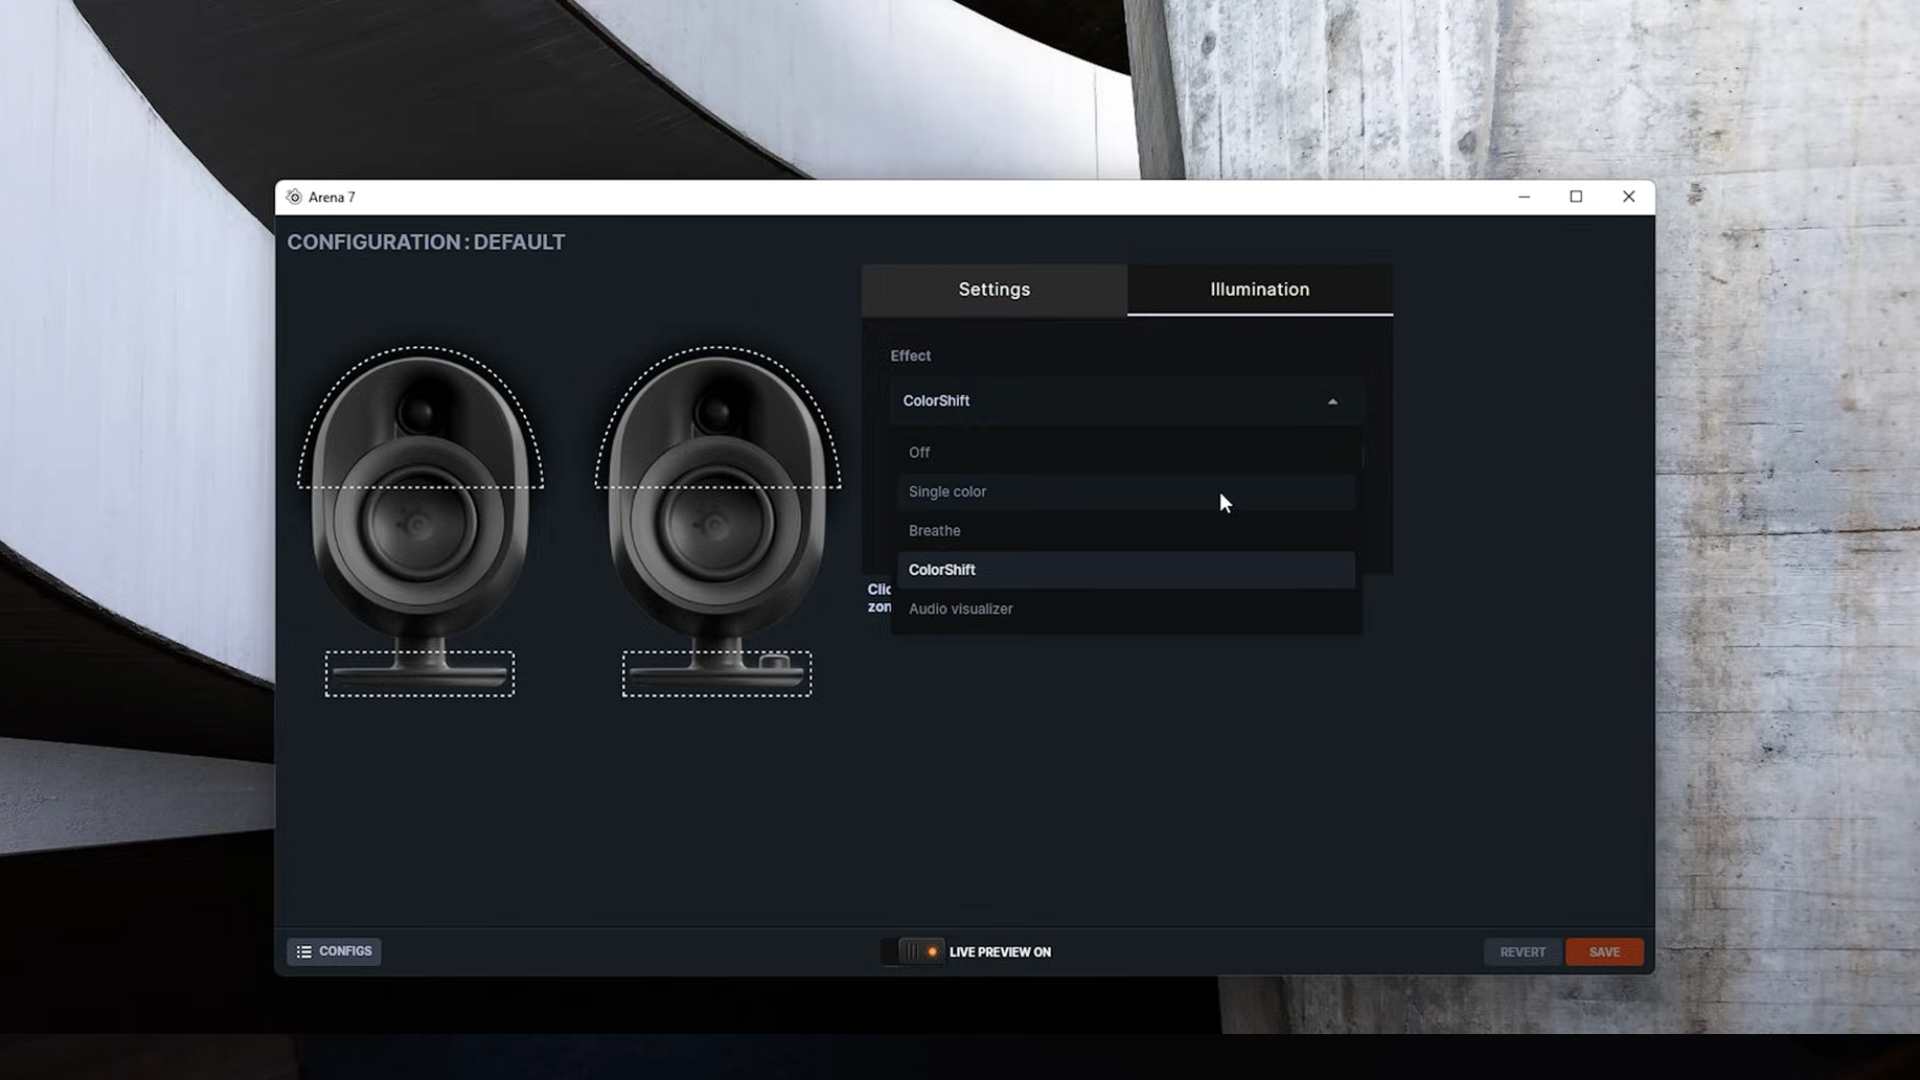Click the SteelSeries logo in the title bar
Screen dimensions: 1920x1080
(x=294, y=197)
